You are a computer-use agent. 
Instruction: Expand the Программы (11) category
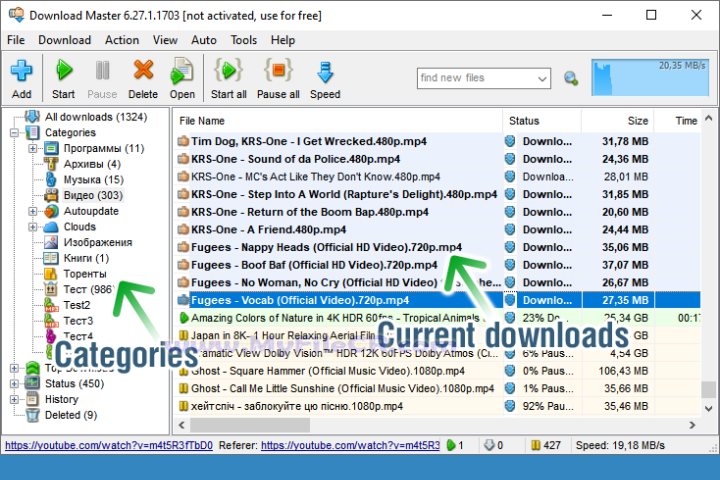[33, 148]
